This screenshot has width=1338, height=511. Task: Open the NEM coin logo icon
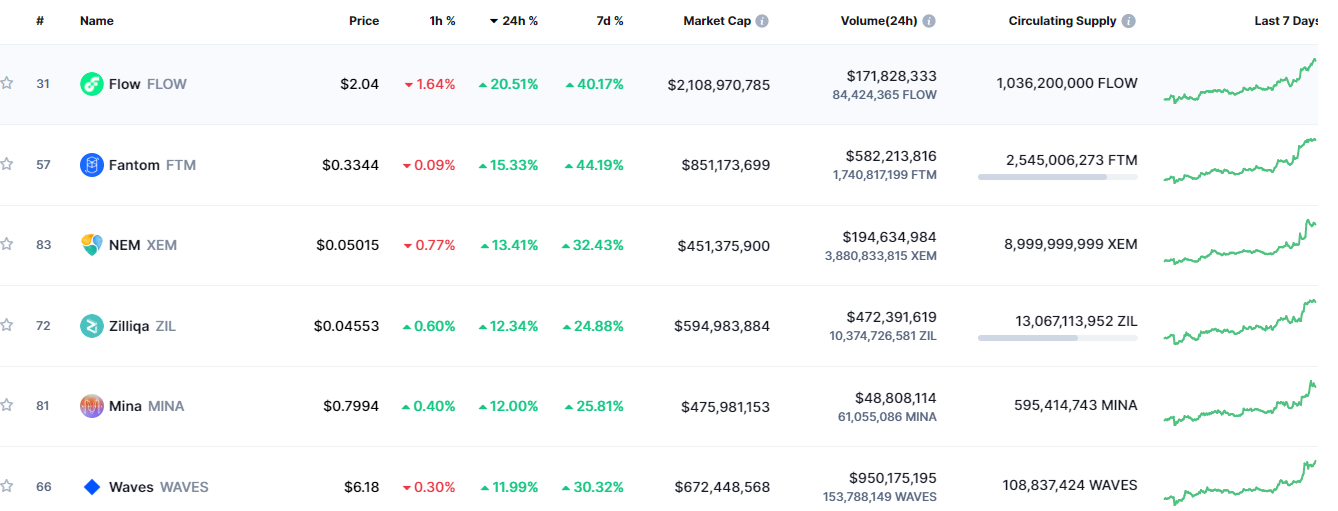click(92, 244)
